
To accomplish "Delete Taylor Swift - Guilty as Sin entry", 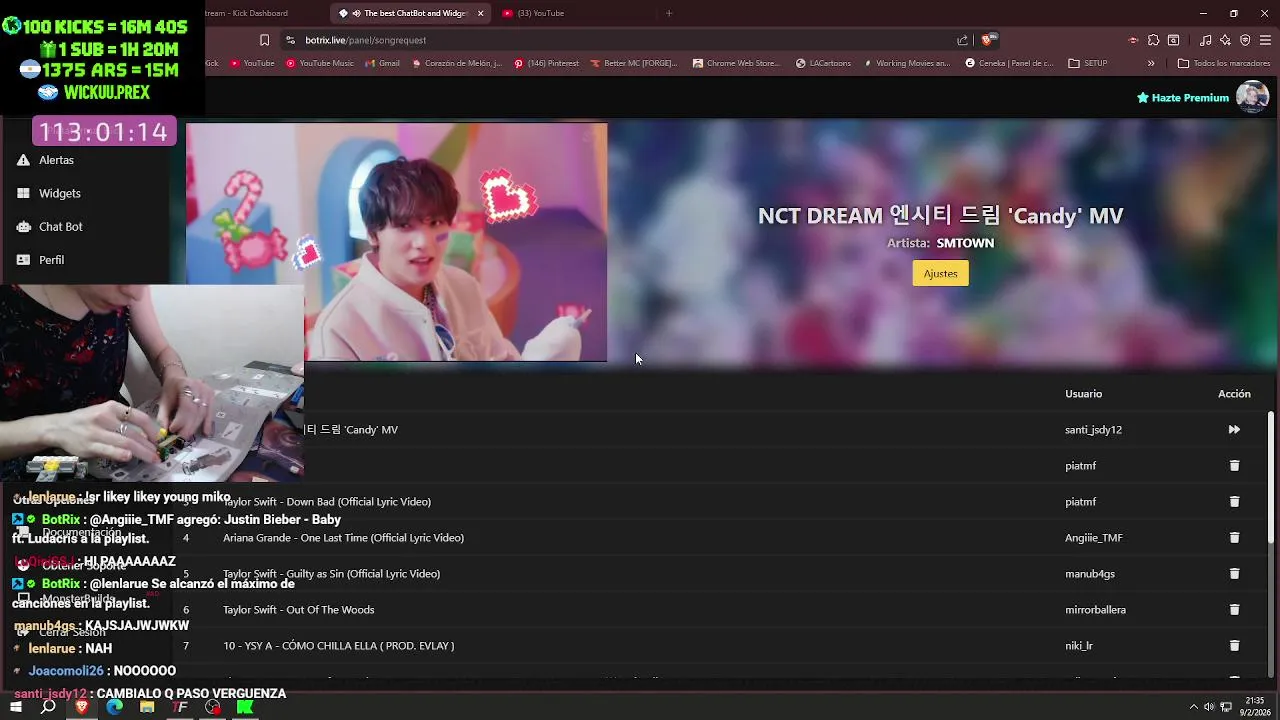I will point(1234,574).
